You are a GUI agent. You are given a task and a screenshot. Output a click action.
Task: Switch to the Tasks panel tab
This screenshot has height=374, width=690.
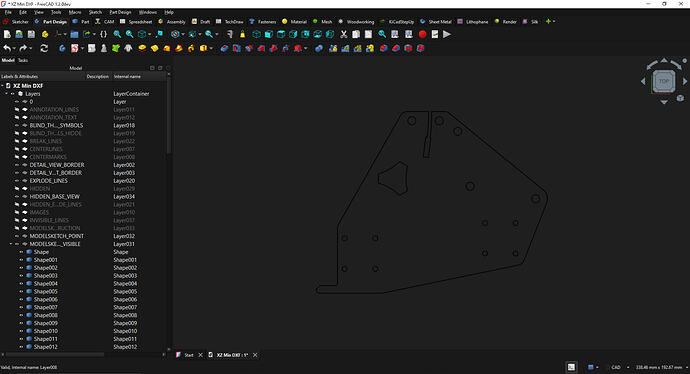click(x=23, y=60)
